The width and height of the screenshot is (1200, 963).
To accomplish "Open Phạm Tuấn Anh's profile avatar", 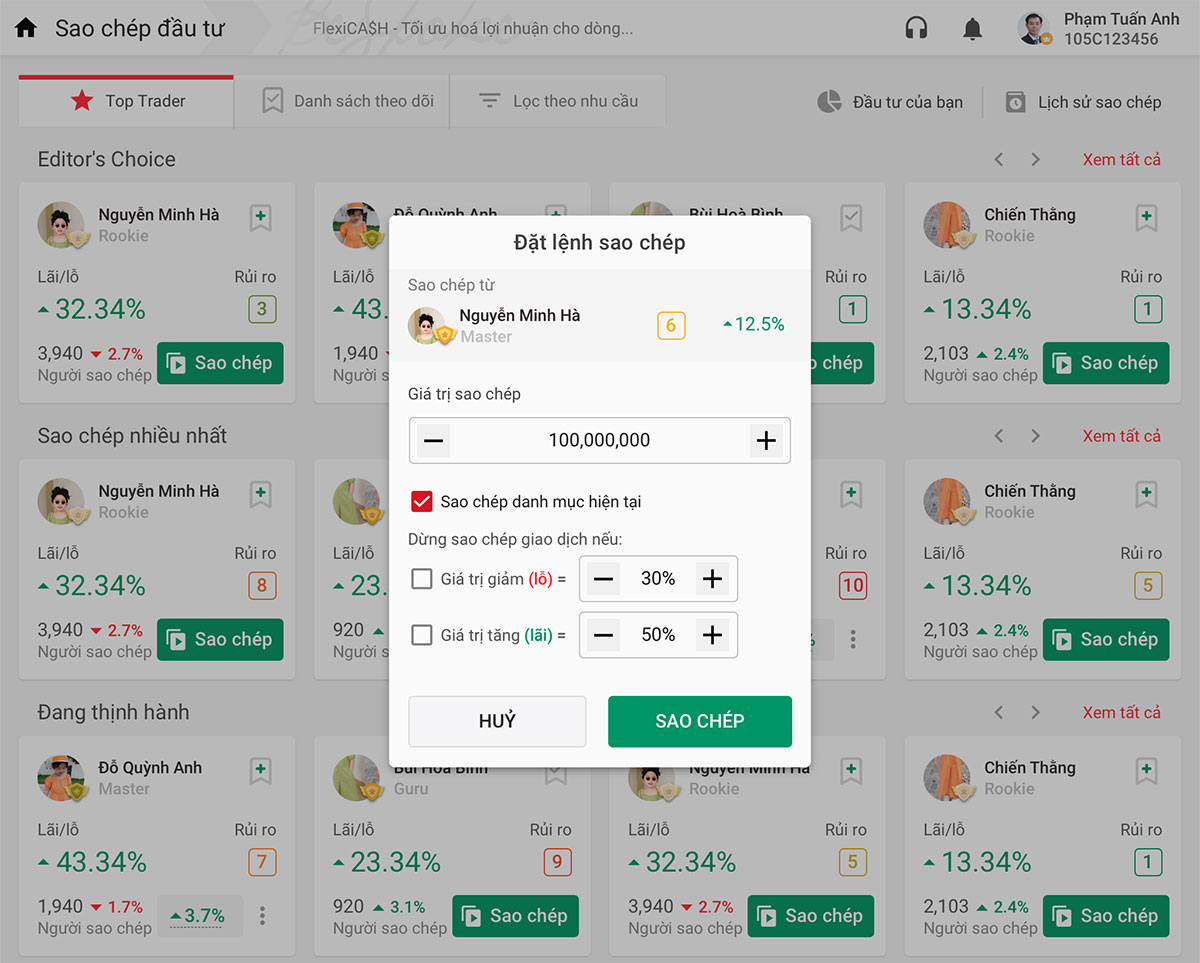I will pos(1034,29).
